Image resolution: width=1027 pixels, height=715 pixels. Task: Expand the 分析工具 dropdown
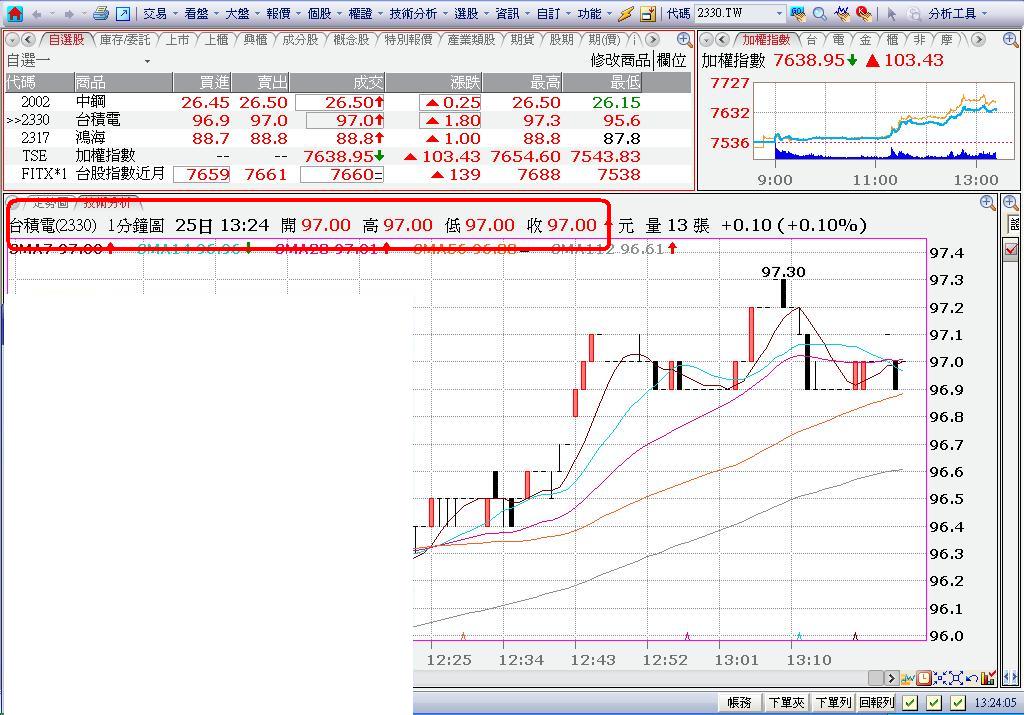[x=986, y=13]
